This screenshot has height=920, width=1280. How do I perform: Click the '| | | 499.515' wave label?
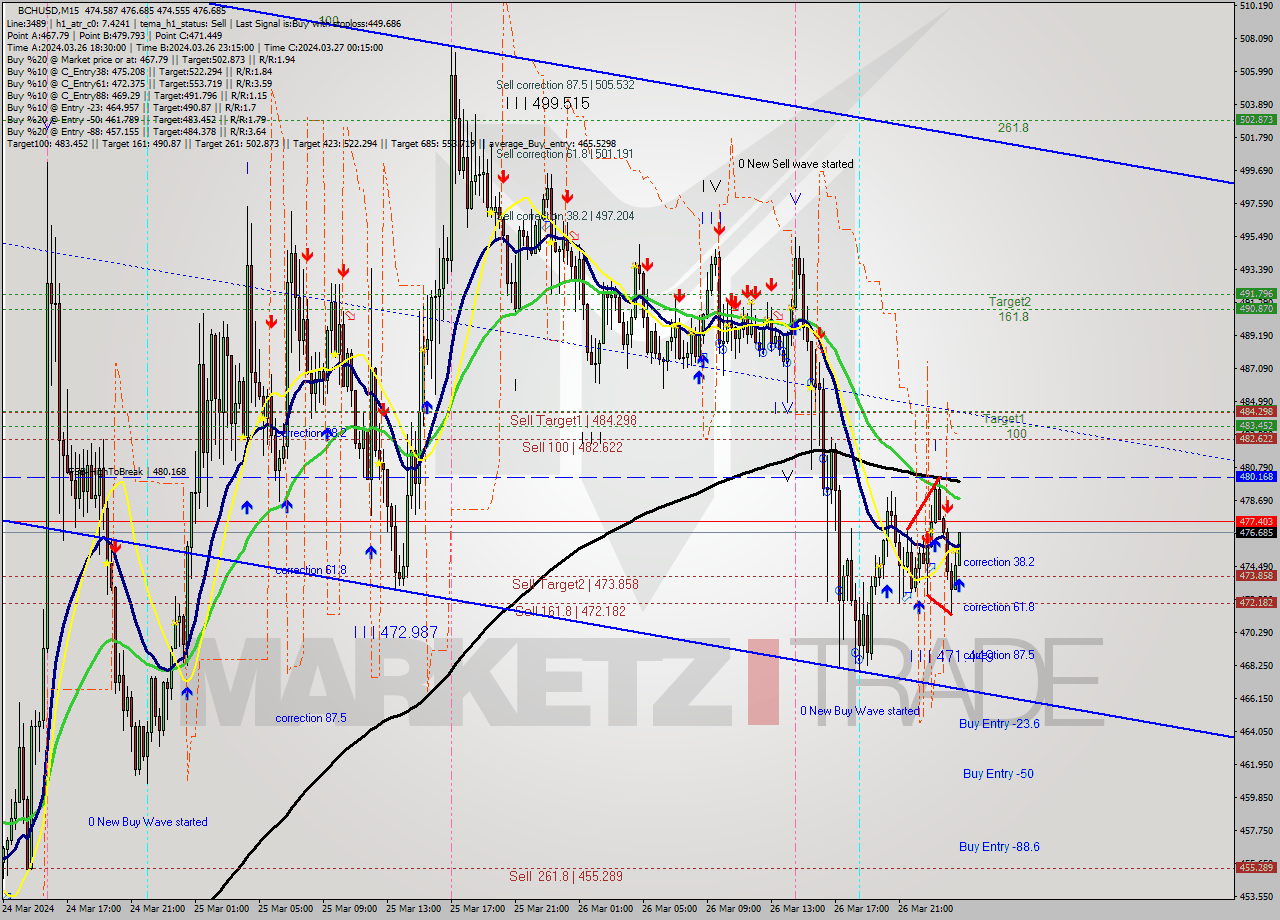(x=547, y=103)
